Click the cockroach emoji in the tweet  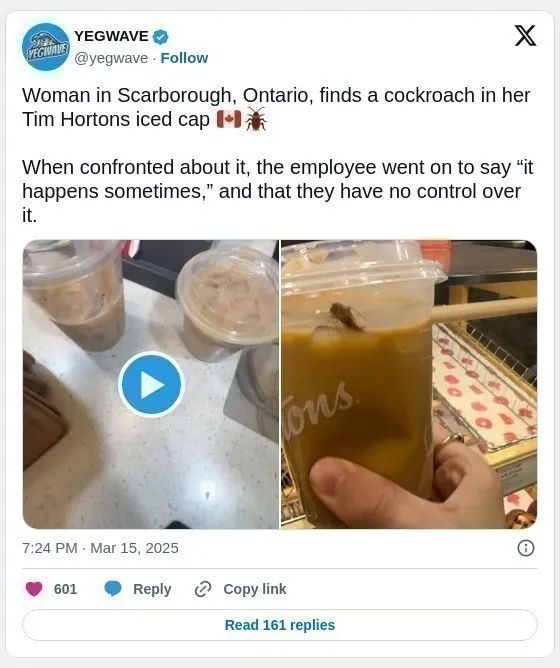pyautogui.click(x=256, y=119)
